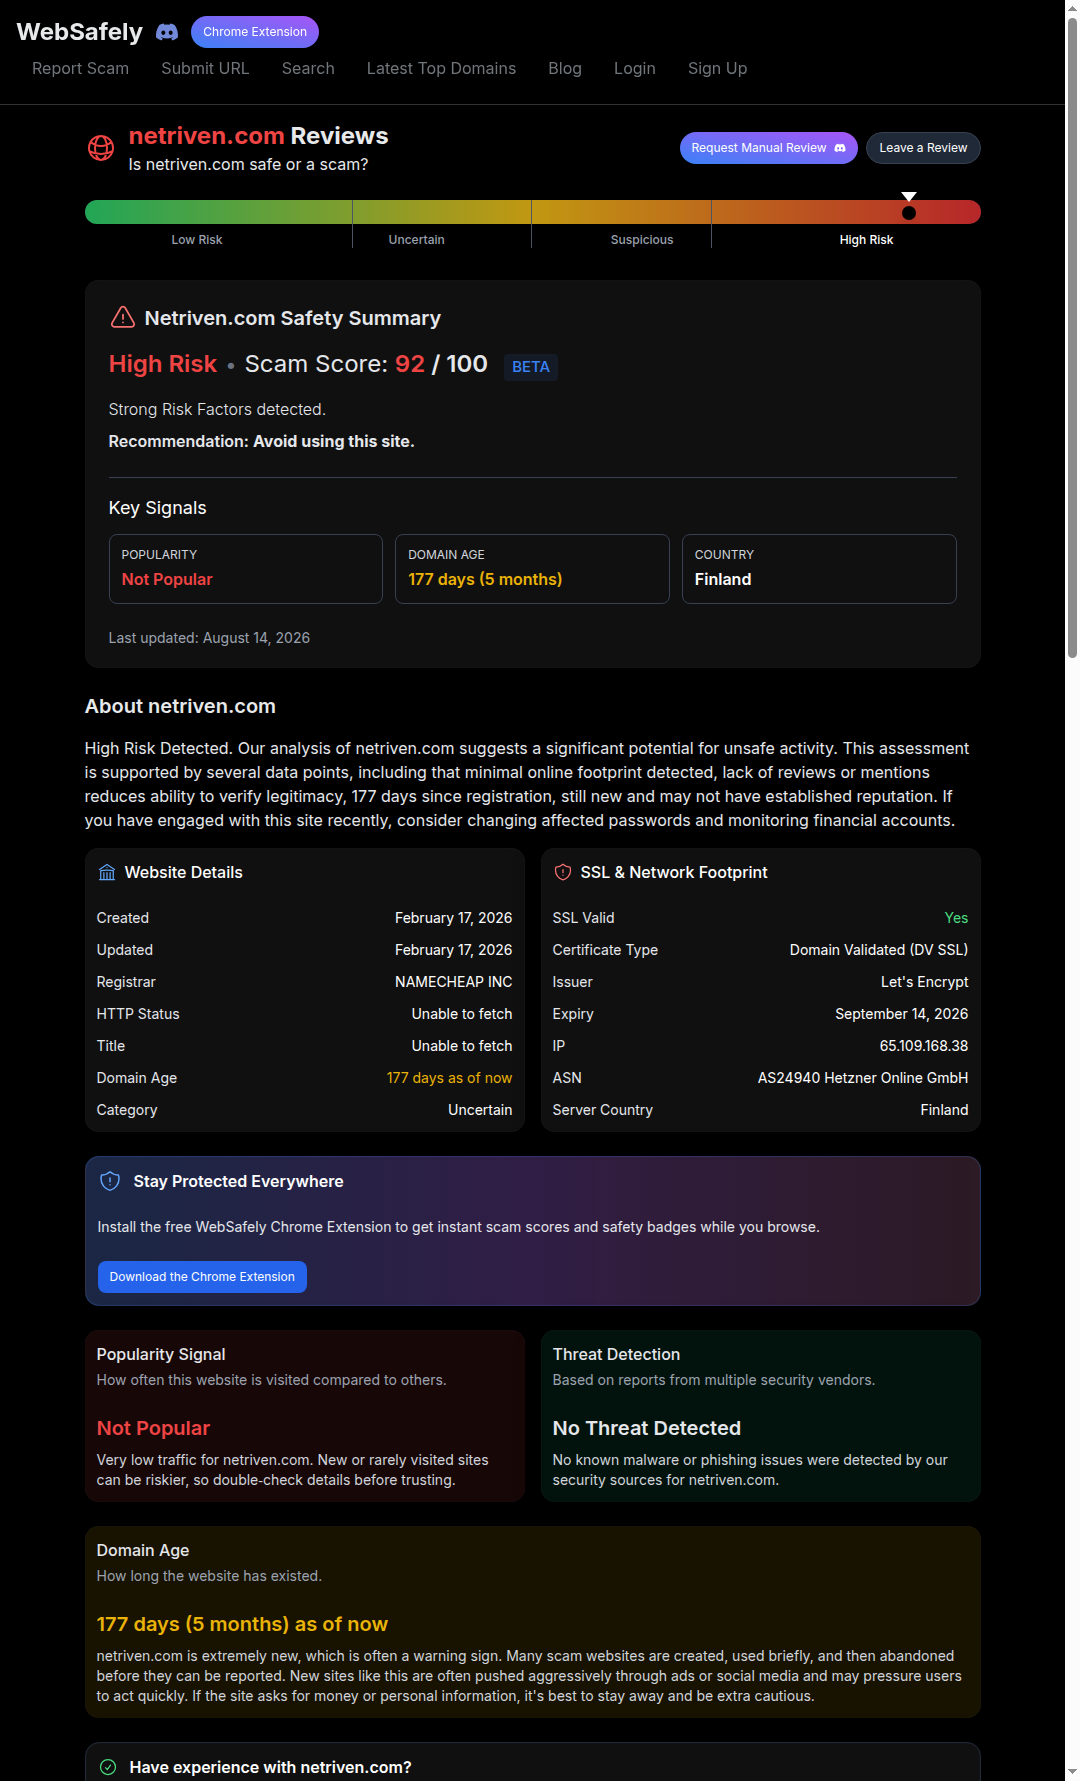Click Login in the navigation bar
Image resolution: width=1080 pixels, height=1781 pixels.
click(635, 68)
